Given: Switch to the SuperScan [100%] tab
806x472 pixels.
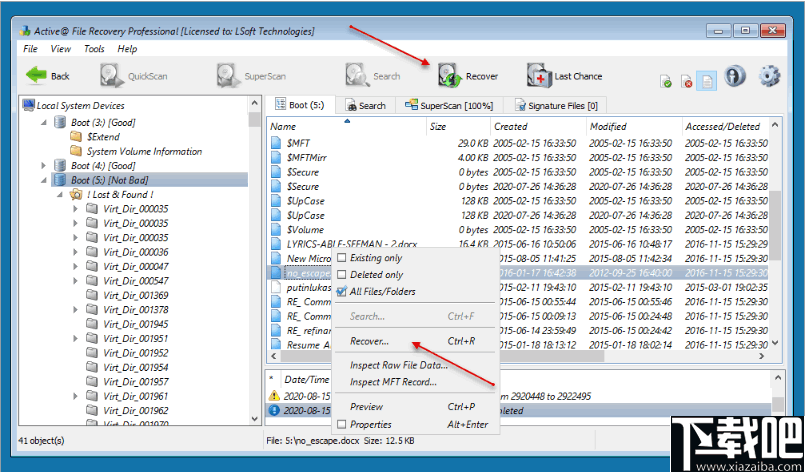Looking at the screenshot, I should point(449,105).
